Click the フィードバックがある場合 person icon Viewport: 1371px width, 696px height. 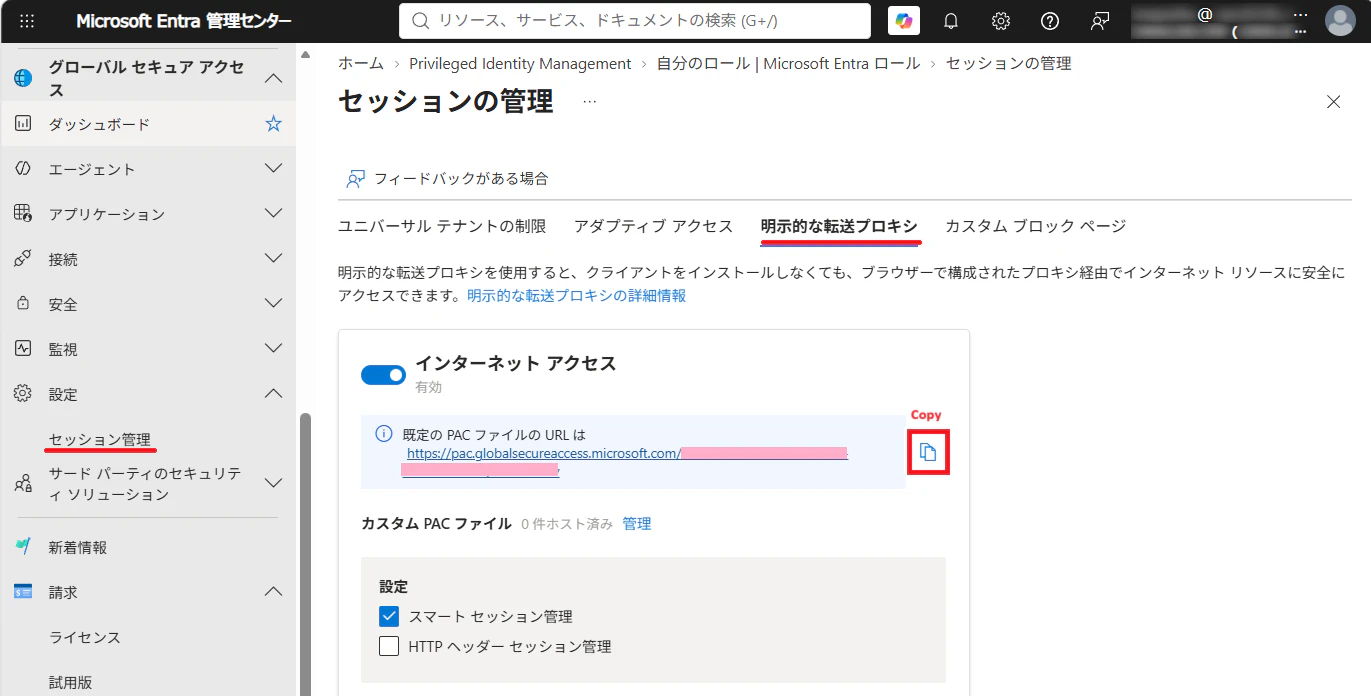[x=355, y=179]
